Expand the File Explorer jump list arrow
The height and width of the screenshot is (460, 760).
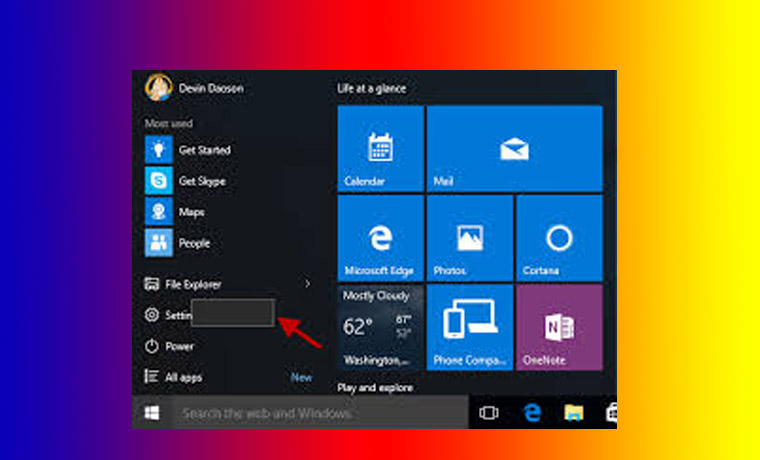point(307,284)
